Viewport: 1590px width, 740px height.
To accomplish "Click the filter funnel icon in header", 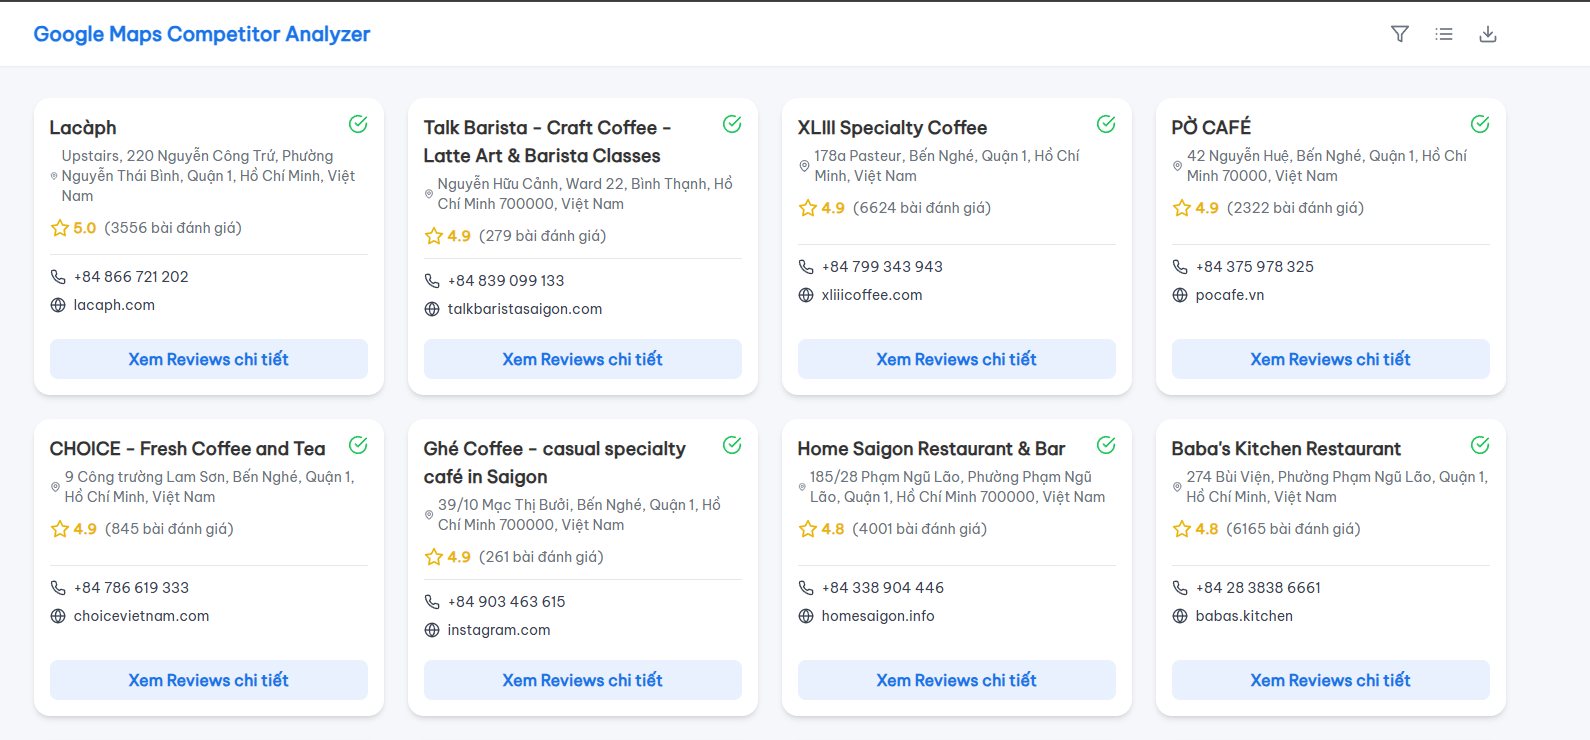I will pos(1400,34).
